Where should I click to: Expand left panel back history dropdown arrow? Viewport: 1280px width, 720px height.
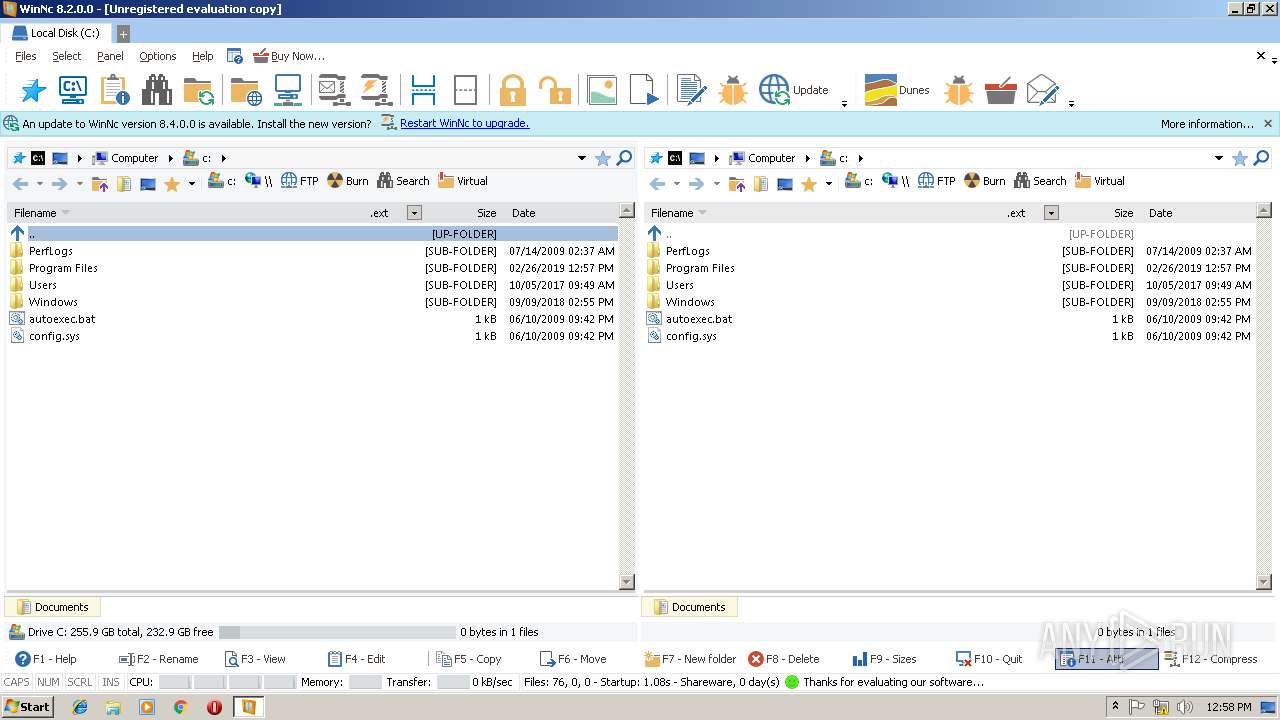pos(40,184)
